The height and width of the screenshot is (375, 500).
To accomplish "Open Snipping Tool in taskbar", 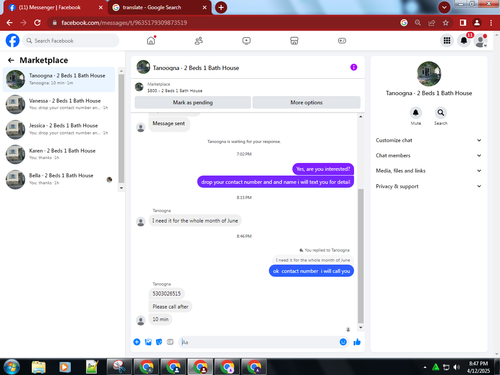I will point(119,367).
